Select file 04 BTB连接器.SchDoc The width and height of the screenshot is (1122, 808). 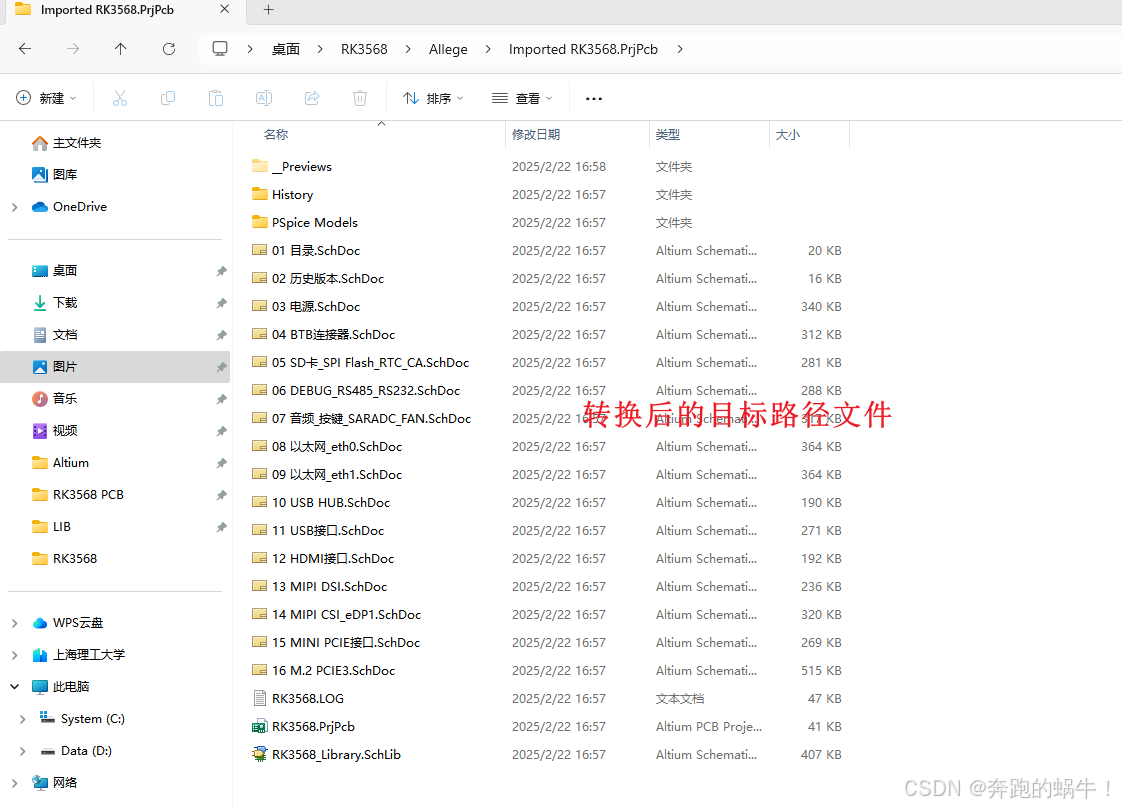(x=323, y=334)
